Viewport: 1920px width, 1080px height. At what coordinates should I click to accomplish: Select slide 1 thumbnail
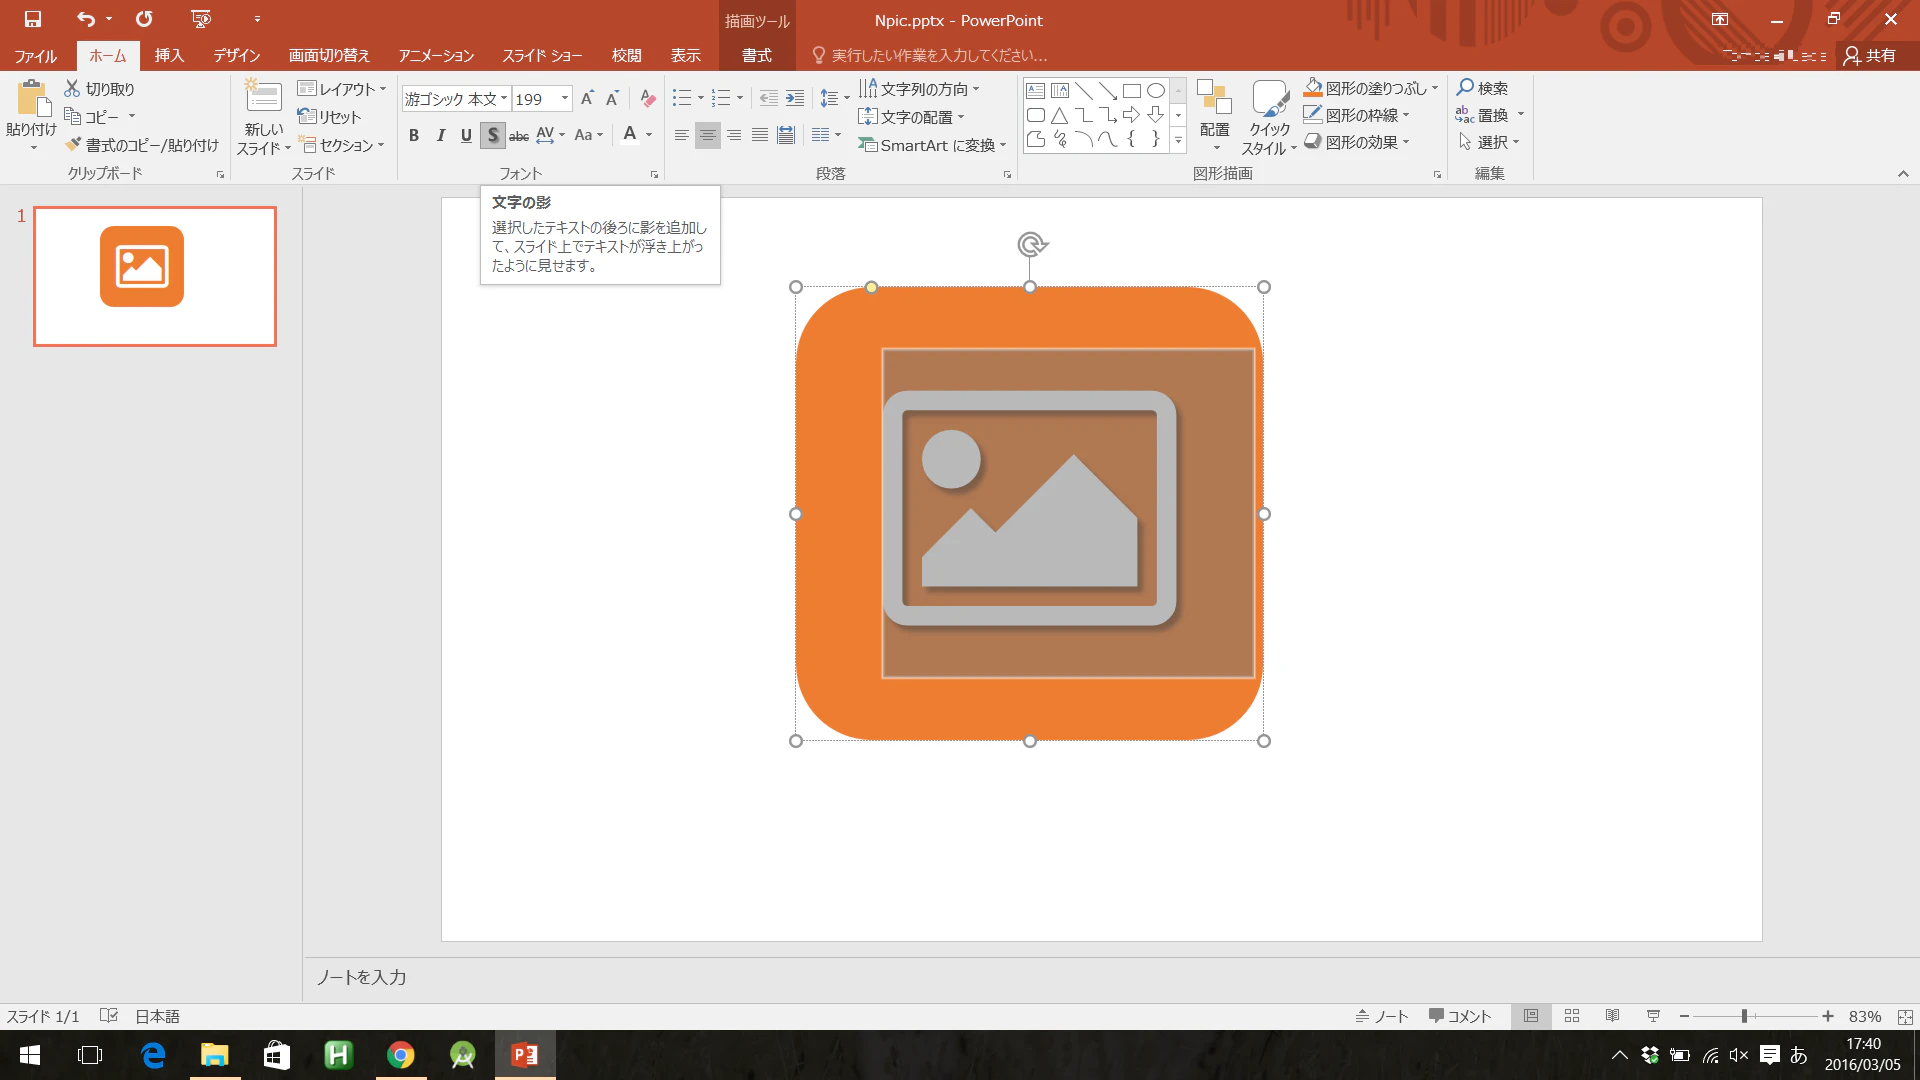(x=155, y=276)
